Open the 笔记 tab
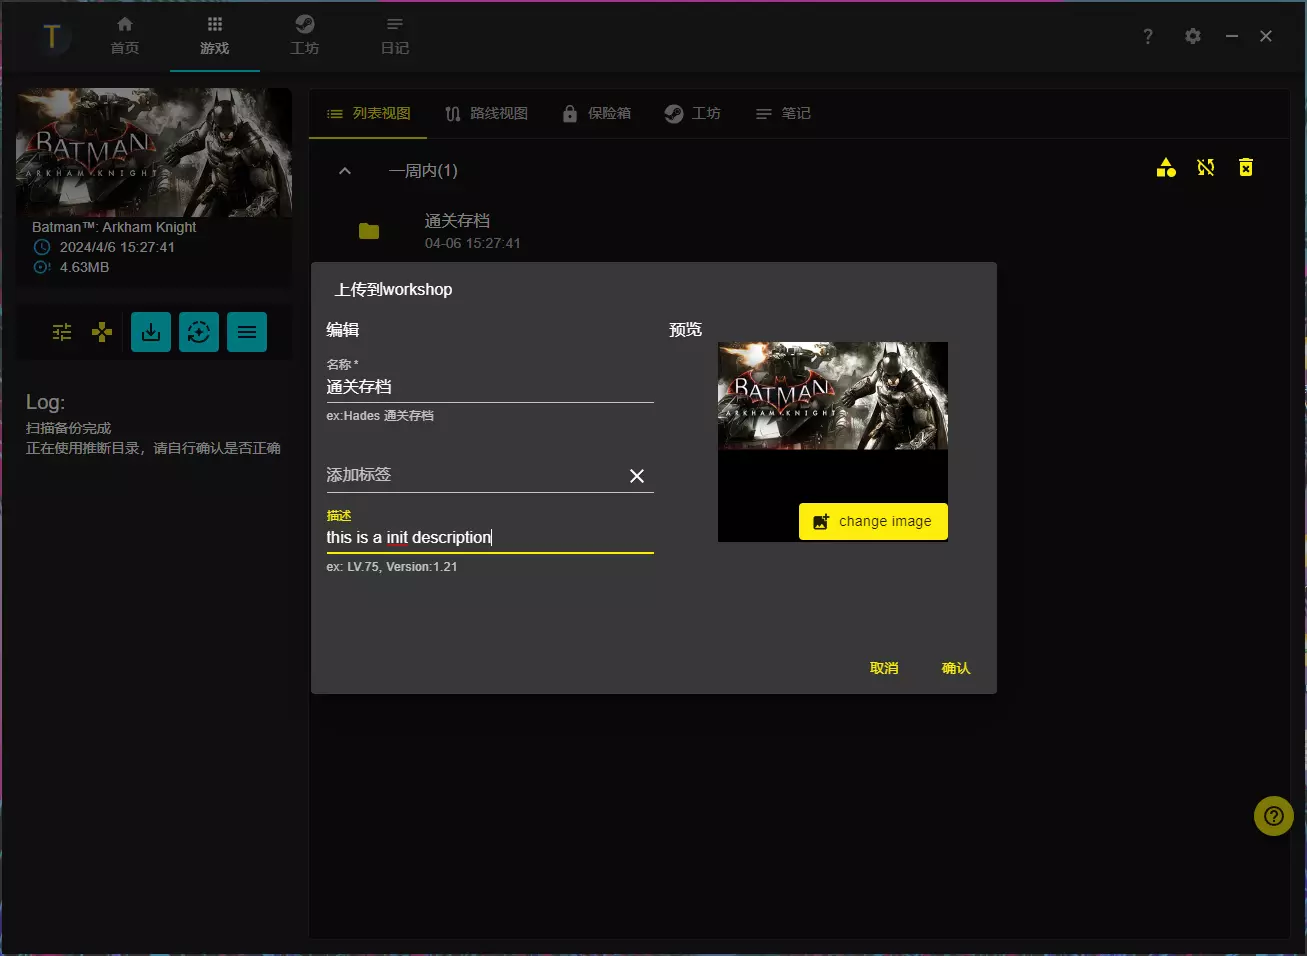The height and width of the screenshot is (956, 1307). pyautogui.click(x=783, y=114)
